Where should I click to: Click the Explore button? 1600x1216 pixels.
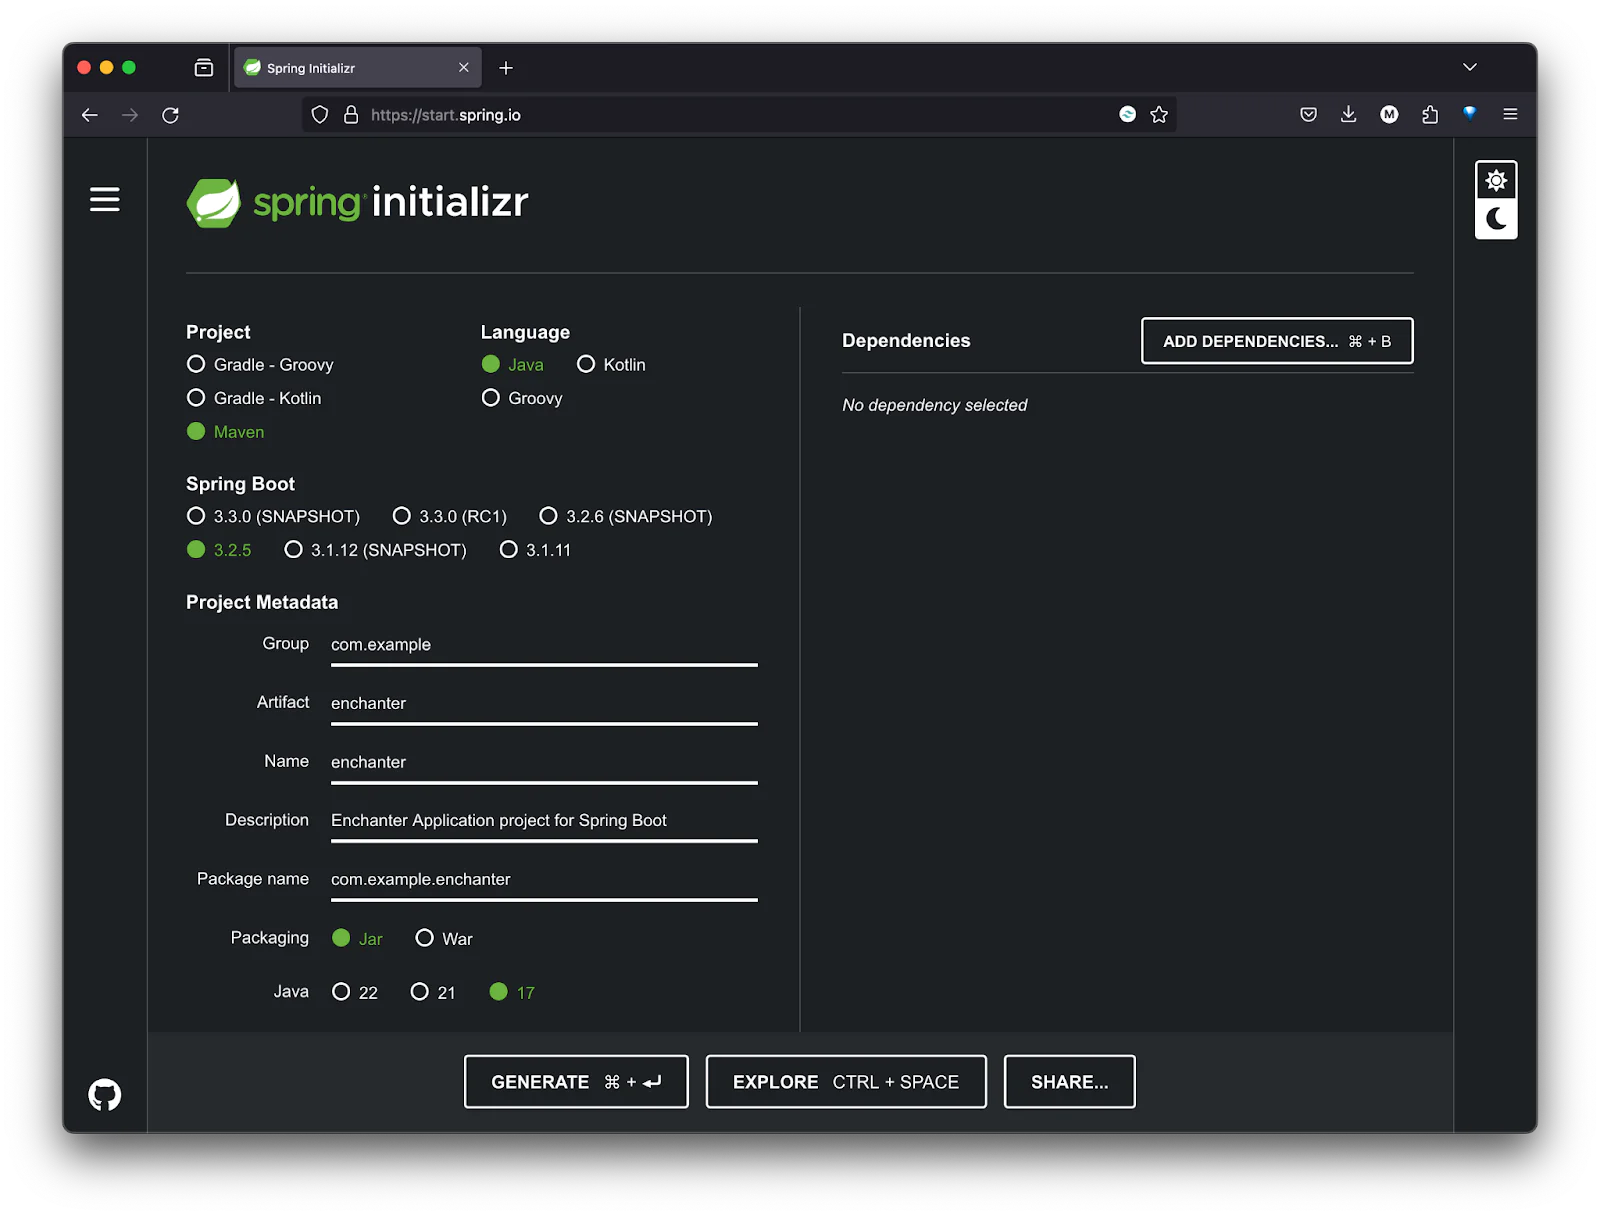[846, 1082]
